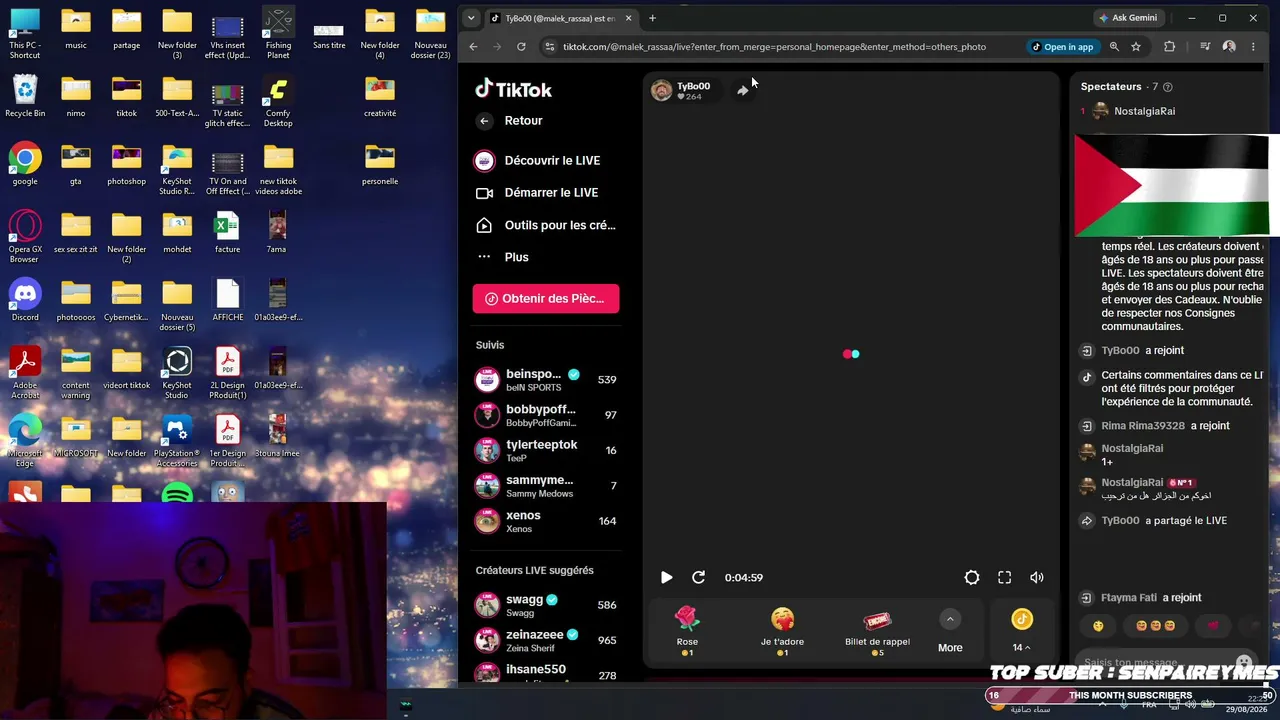Select the Microsoft Edge desktop shortcut

tap(25, 440)
